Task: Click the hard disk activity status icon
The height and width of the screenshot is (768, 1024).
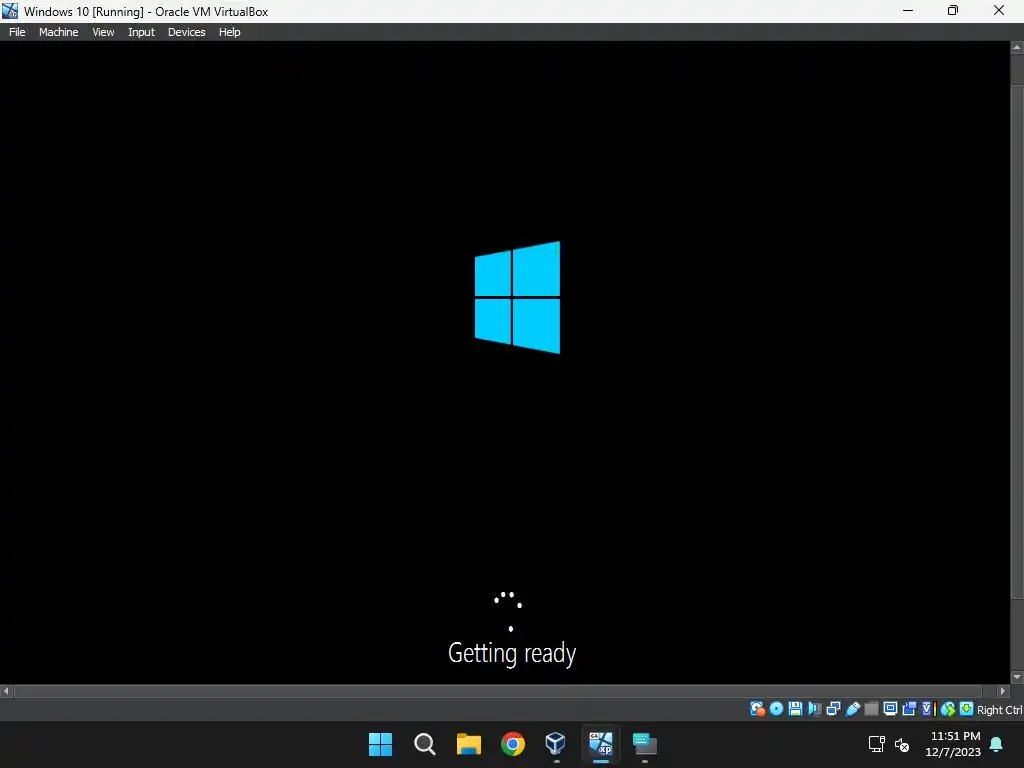Action: point(758,709)
